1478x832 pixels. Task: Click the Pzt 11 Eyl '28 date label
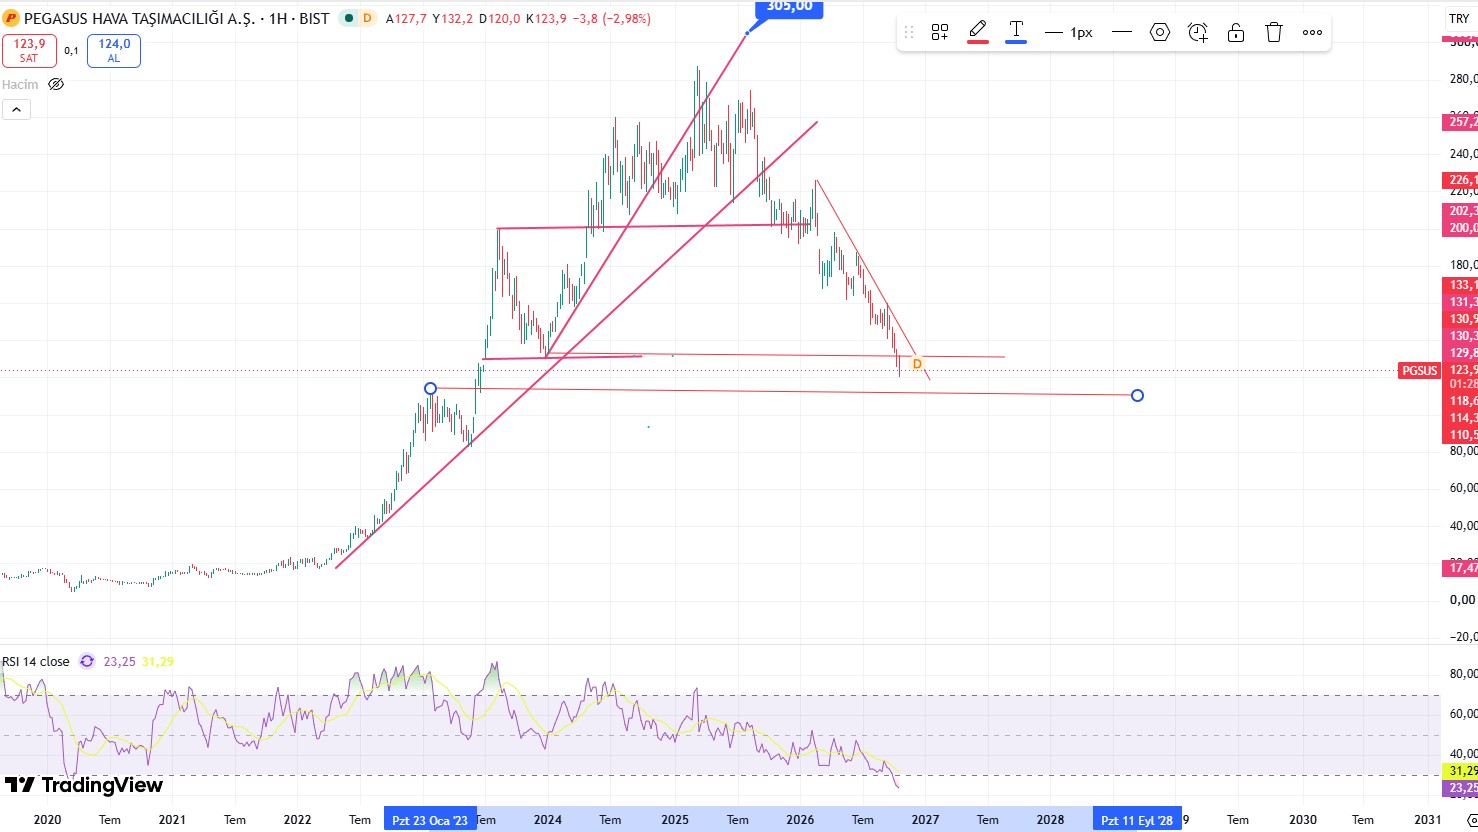[1137, 820]
